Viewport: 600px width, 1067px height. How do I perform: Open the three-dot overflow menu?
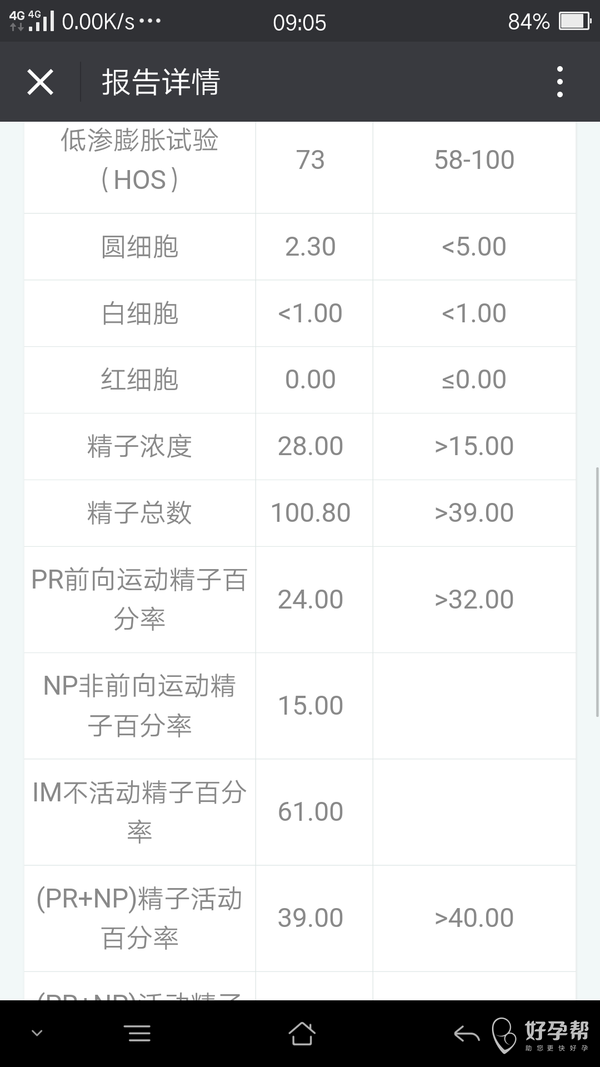(560, 82)
